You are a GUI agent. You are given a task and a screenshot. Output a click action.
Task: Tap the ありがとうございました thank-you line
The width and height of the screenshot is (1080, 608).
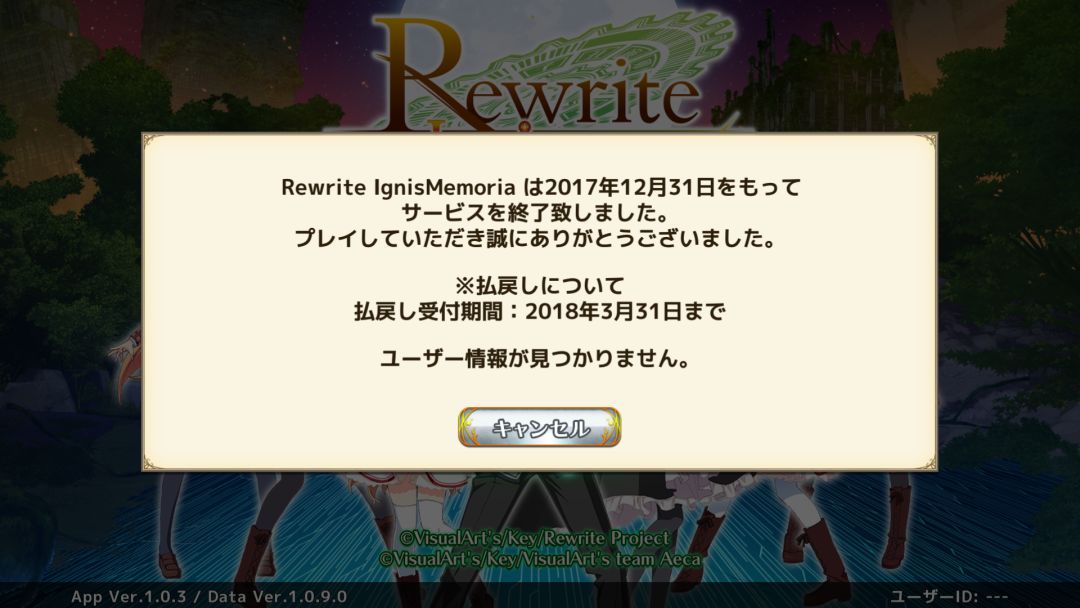[535, 238]
